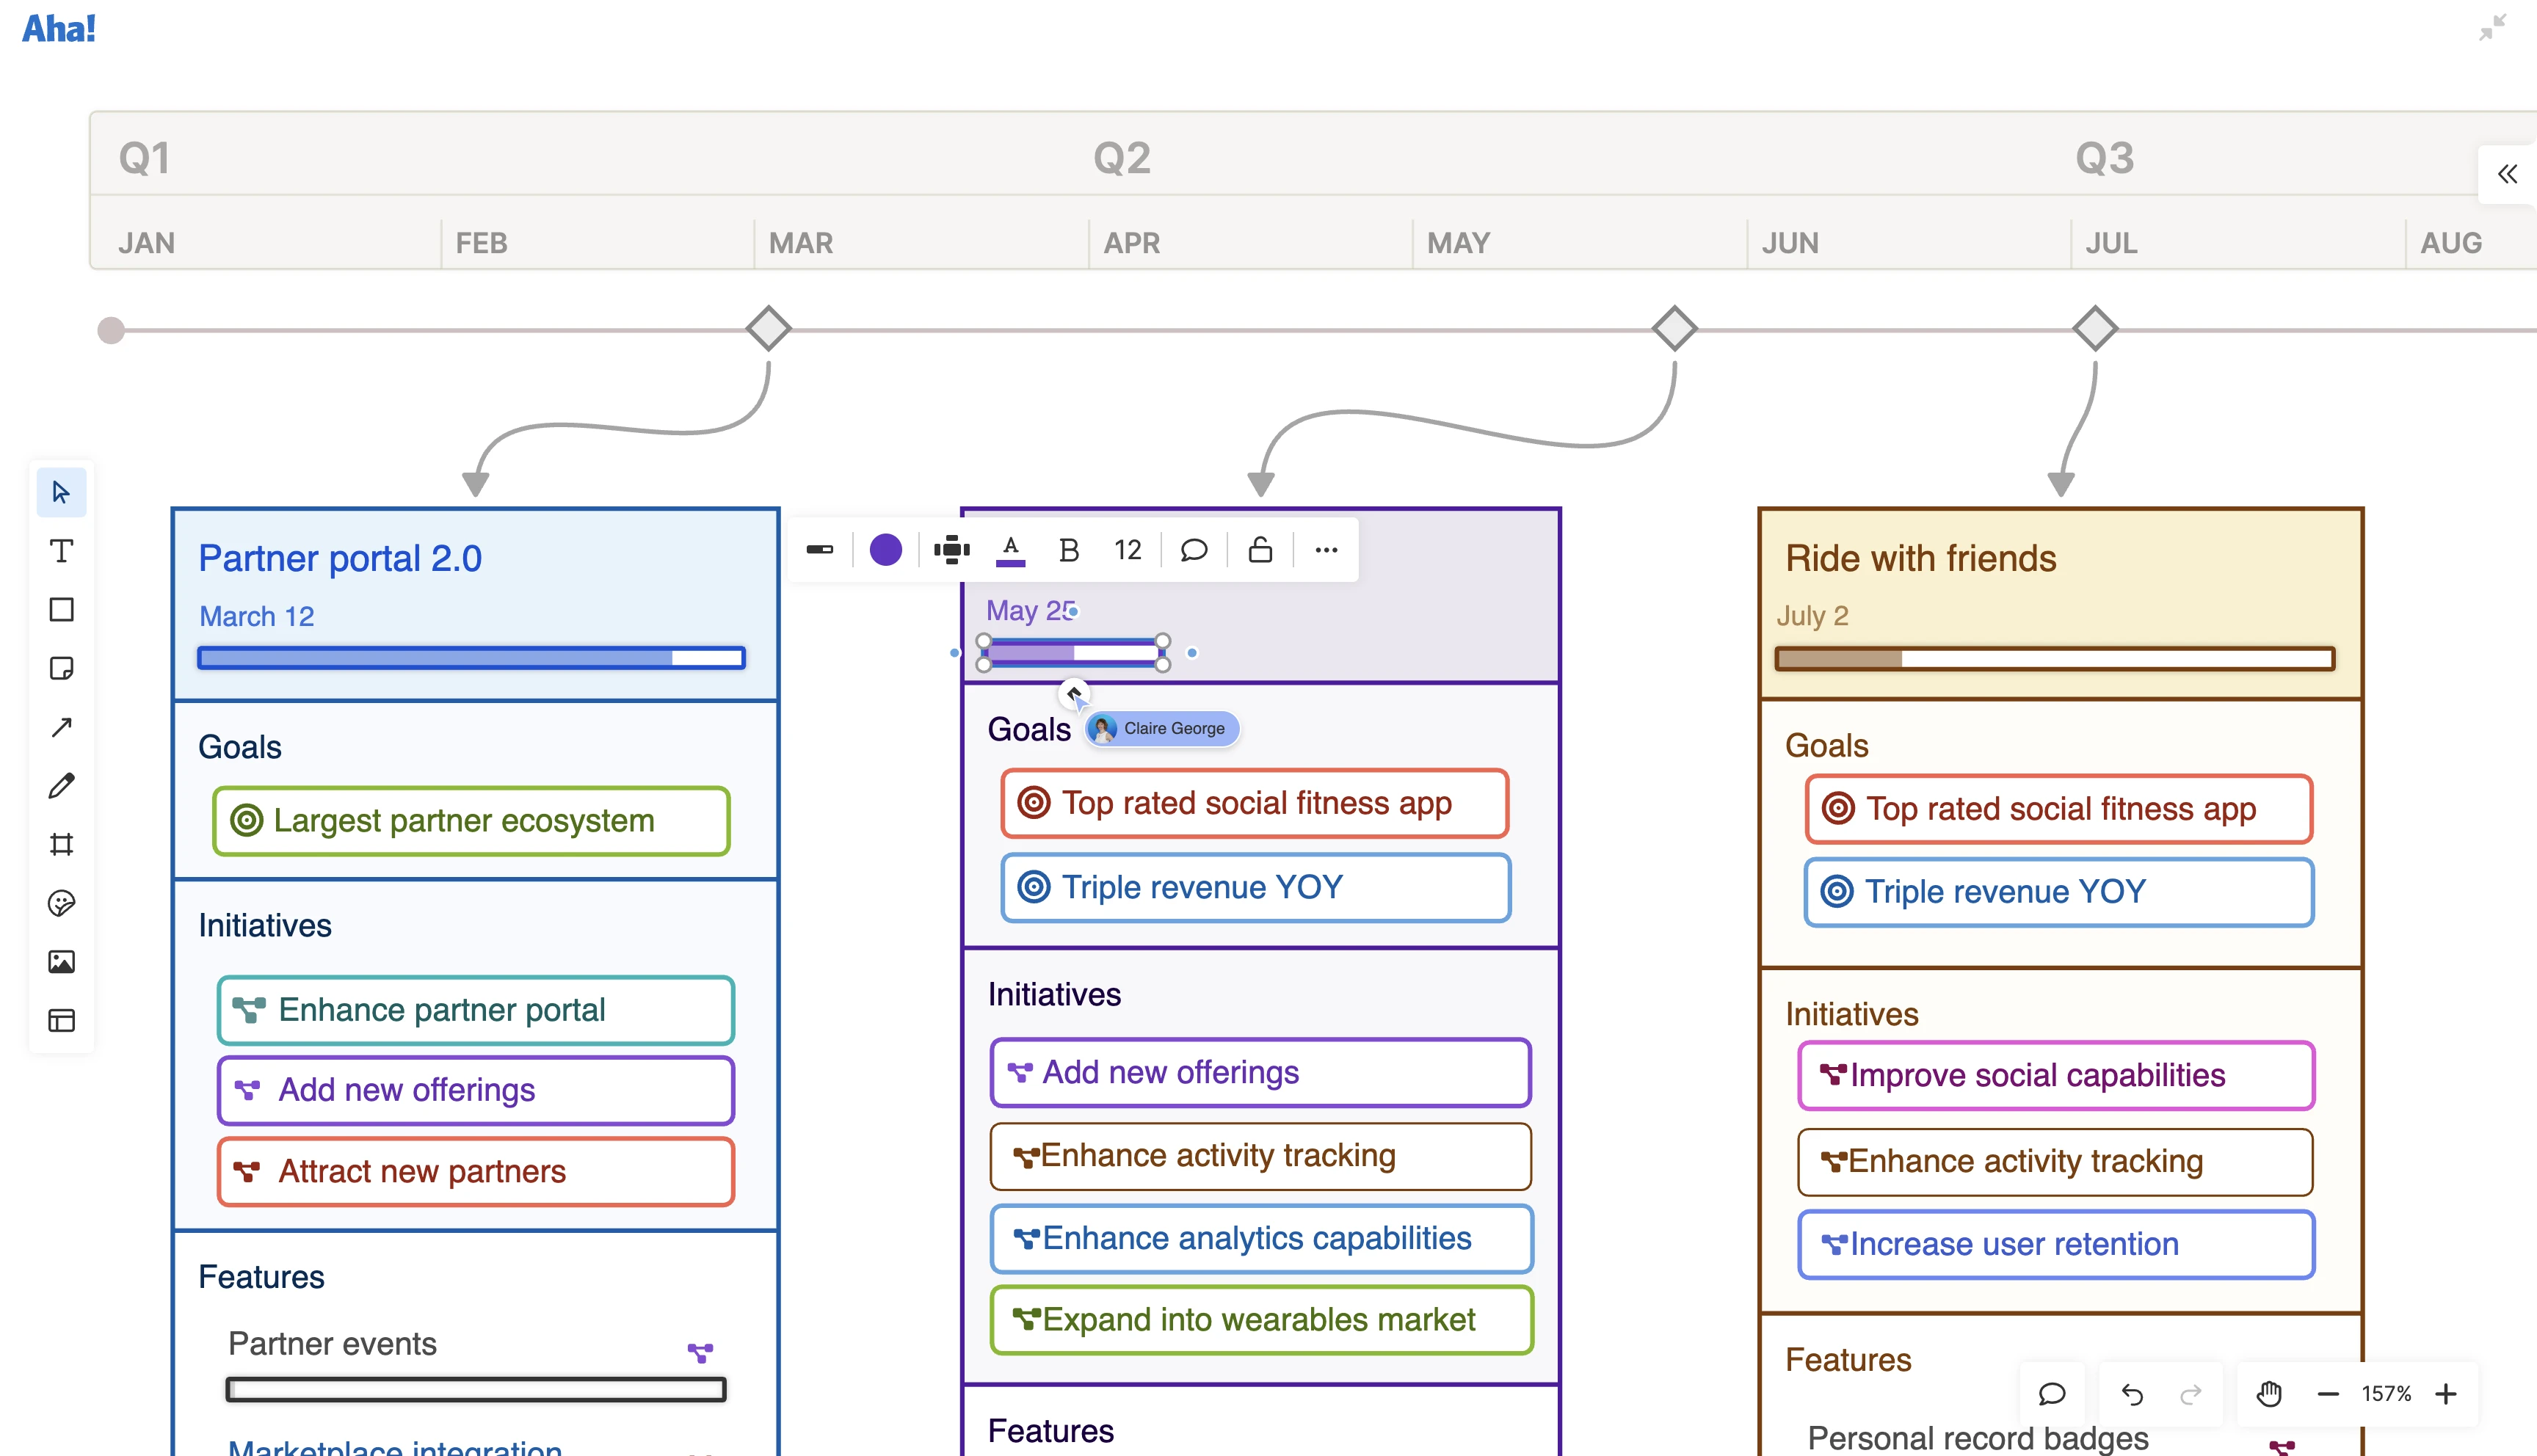Open the text color picker in the floating toolbar
2537x1456 pixels.
coord(1010,549)
